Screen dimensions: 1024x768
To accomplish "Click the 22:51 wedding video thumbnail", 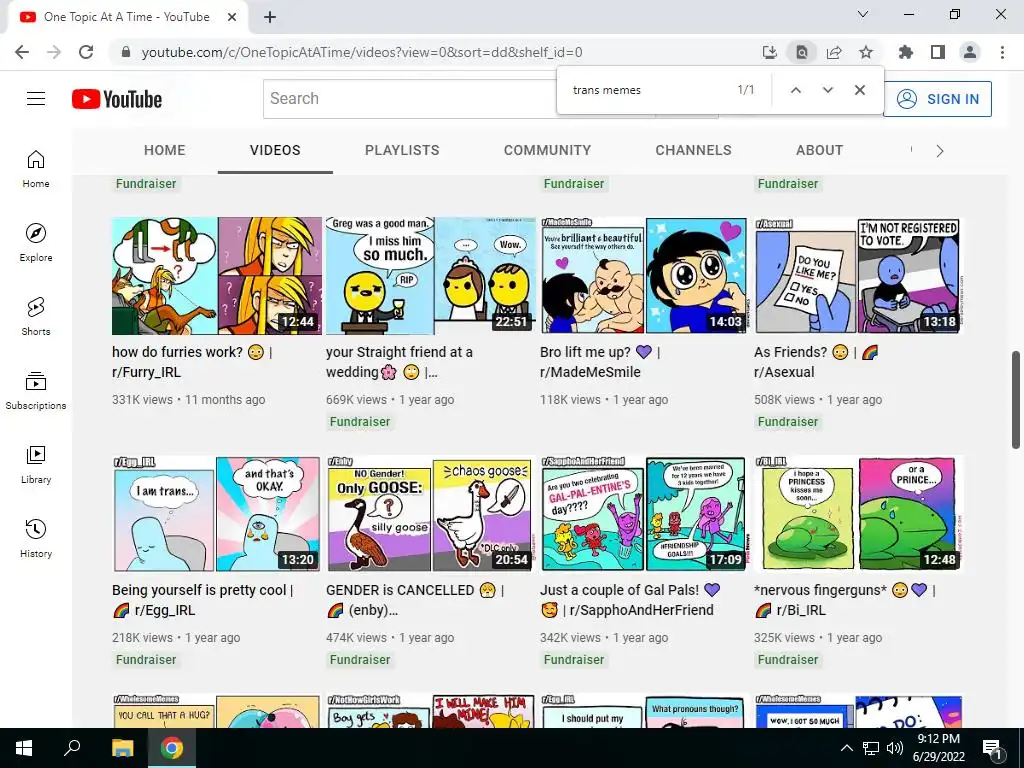I will coord(431,276).
